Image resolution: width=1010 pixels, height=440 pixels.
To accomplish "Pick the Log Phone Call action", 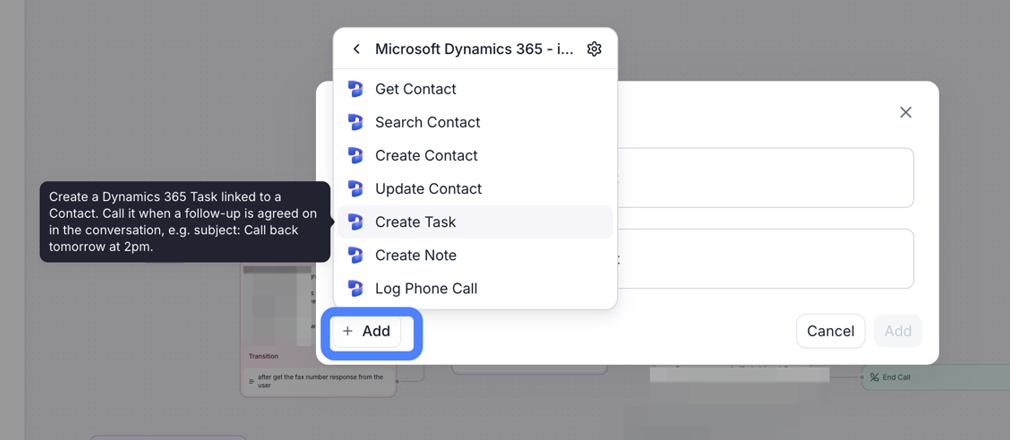I will point(475,289).
